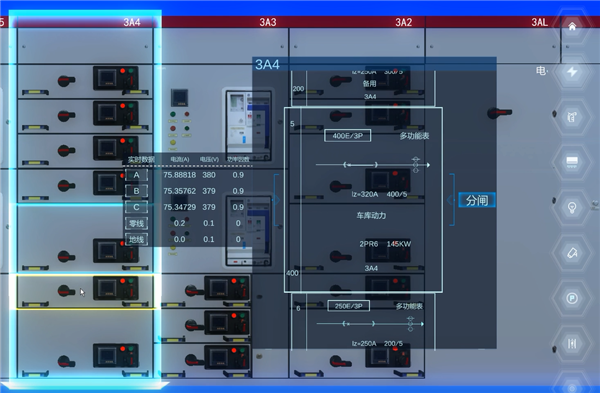Screen dimensions: 600x393
Task: Select the 250E/3P breaker label box
Action: pyautogui.click(x=349, y=306)
